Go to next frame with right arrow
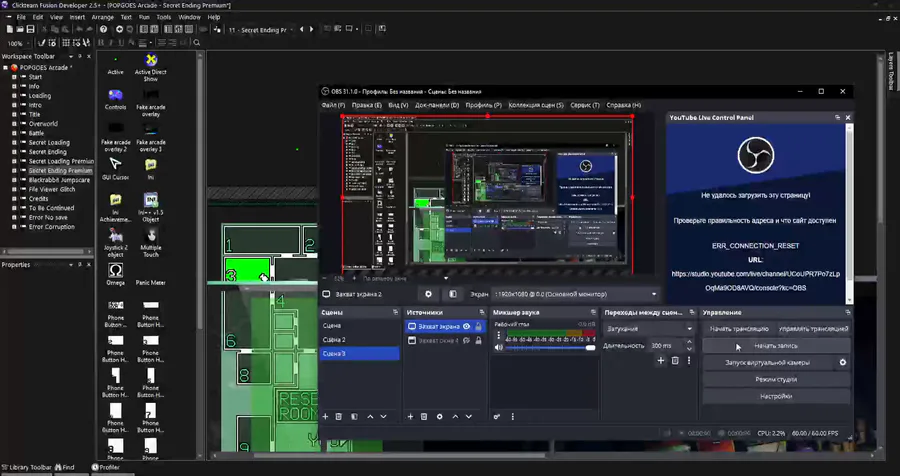 point(312,29)
